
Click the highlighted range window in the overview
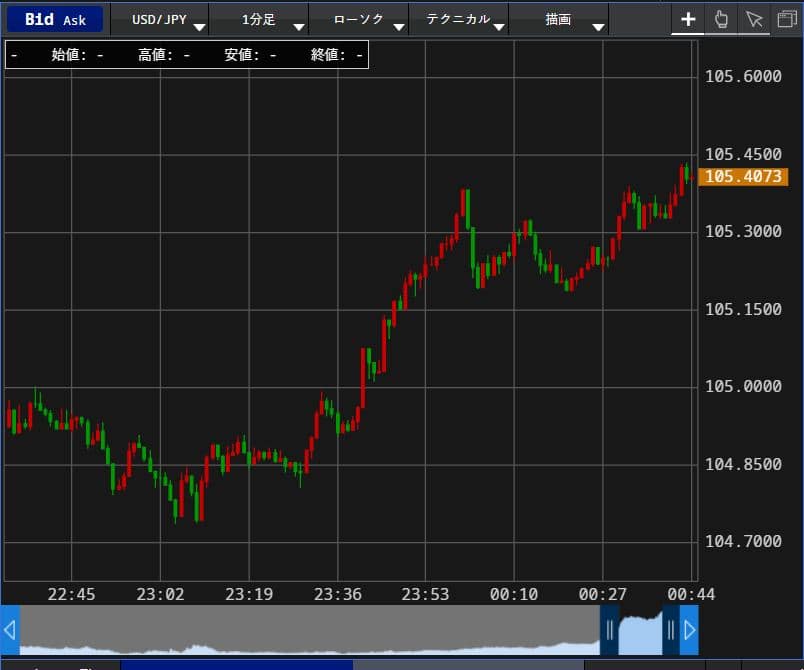coord(640,630)
